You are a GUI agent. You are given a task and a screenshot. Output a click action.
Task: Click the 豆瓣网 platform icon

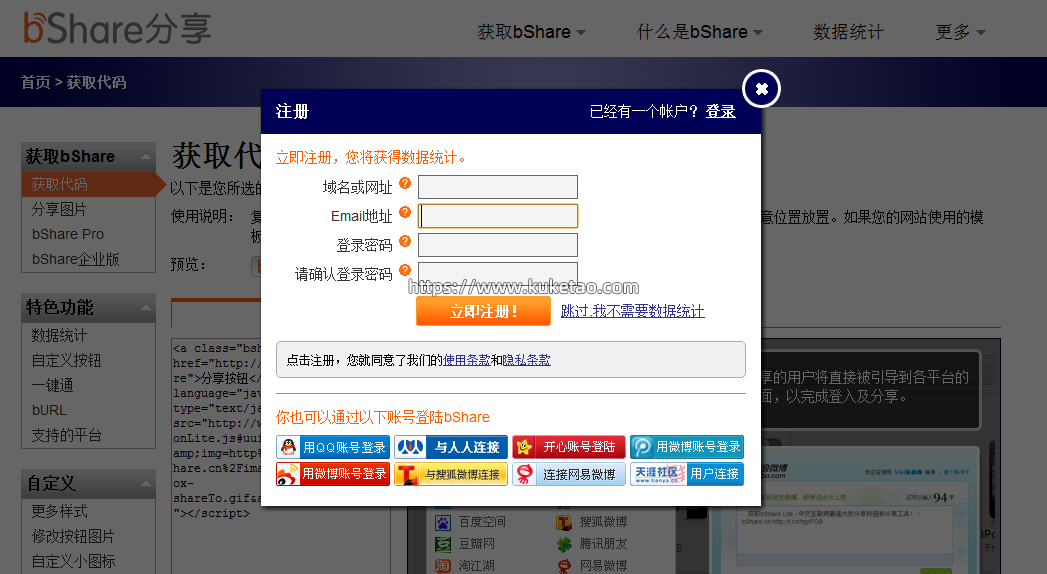[x=443, y=544]
